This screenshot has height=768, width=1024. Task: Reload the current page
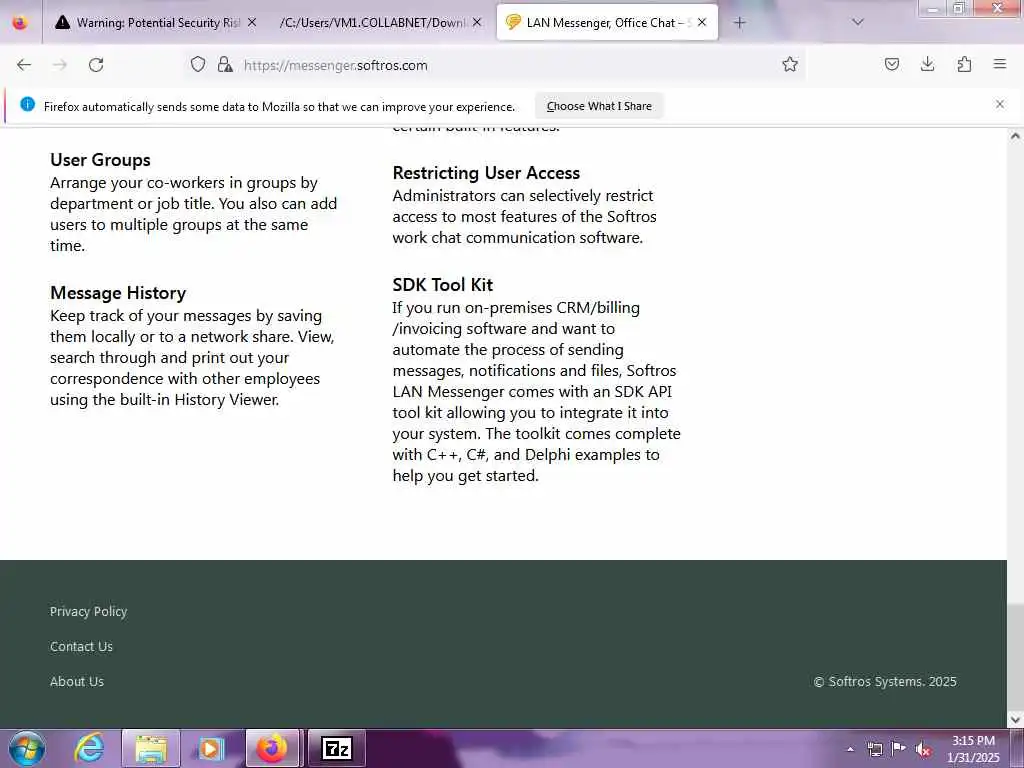[x=96, y=65]
